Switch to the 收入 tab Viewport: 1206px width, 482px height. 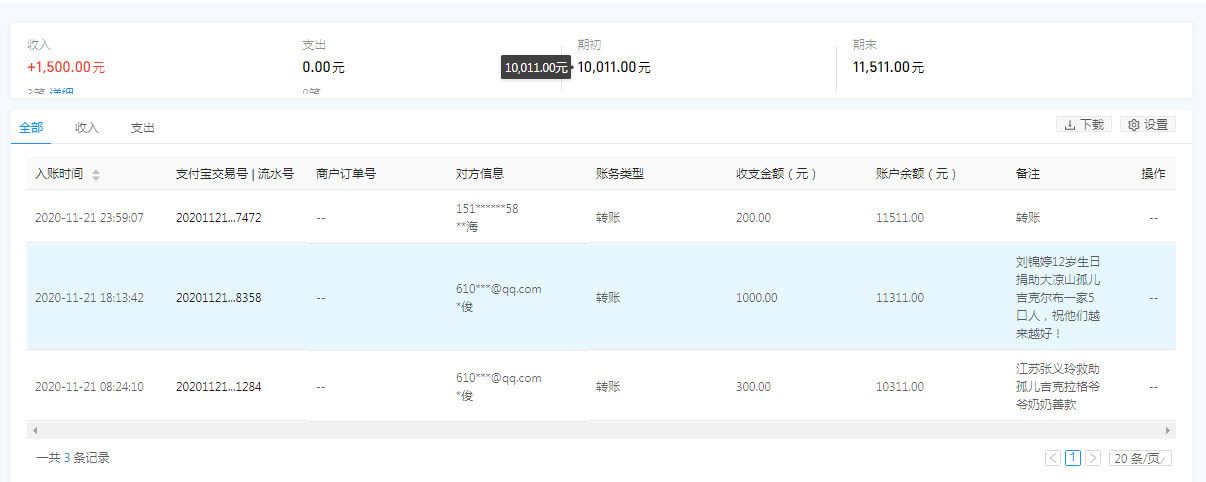pyautogui.click(x=87, y=128)
